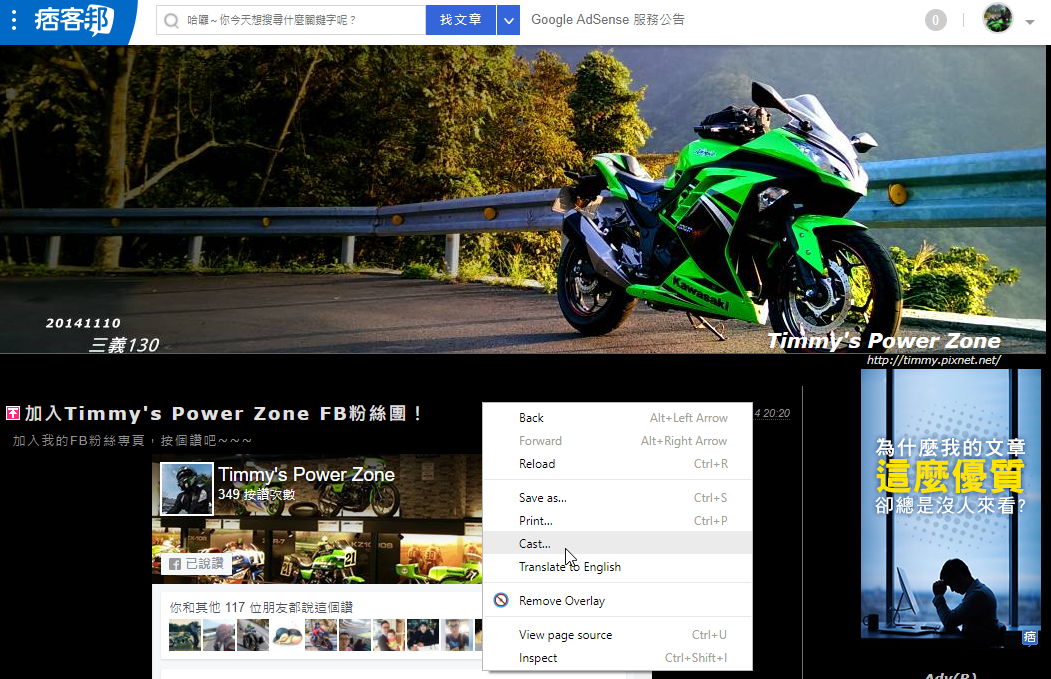Choose View page source
This screenshot has height=679, width=1051.
pyautogui.click(x=617, y=635)
